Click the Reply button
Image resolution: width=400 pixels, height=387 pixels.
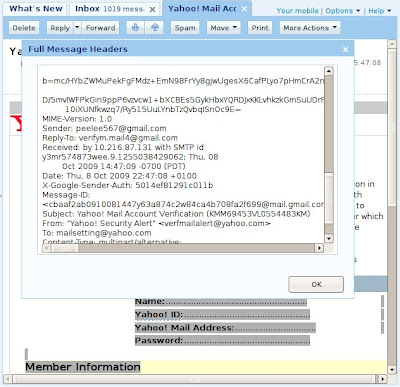[60, 28]
